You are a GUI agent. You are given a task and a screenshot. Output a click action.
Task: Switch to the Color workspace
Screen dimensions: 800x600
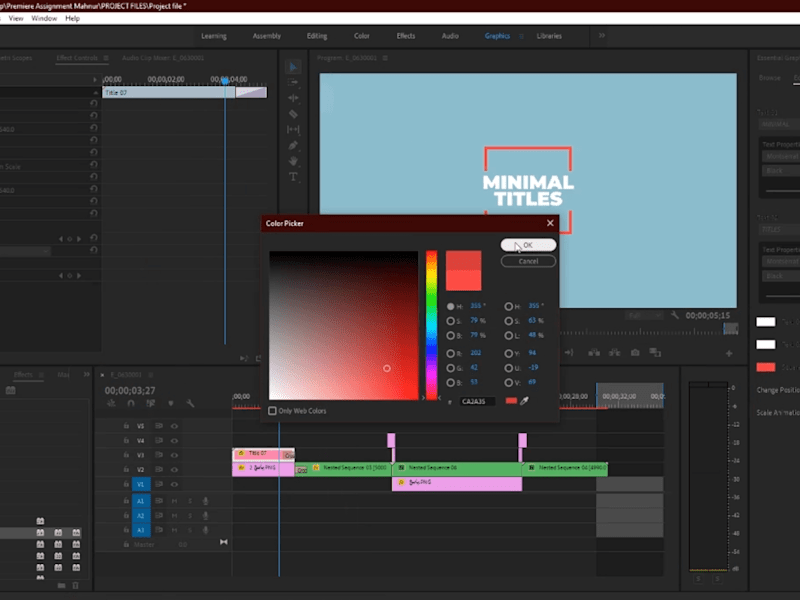(x=362, y=36)
